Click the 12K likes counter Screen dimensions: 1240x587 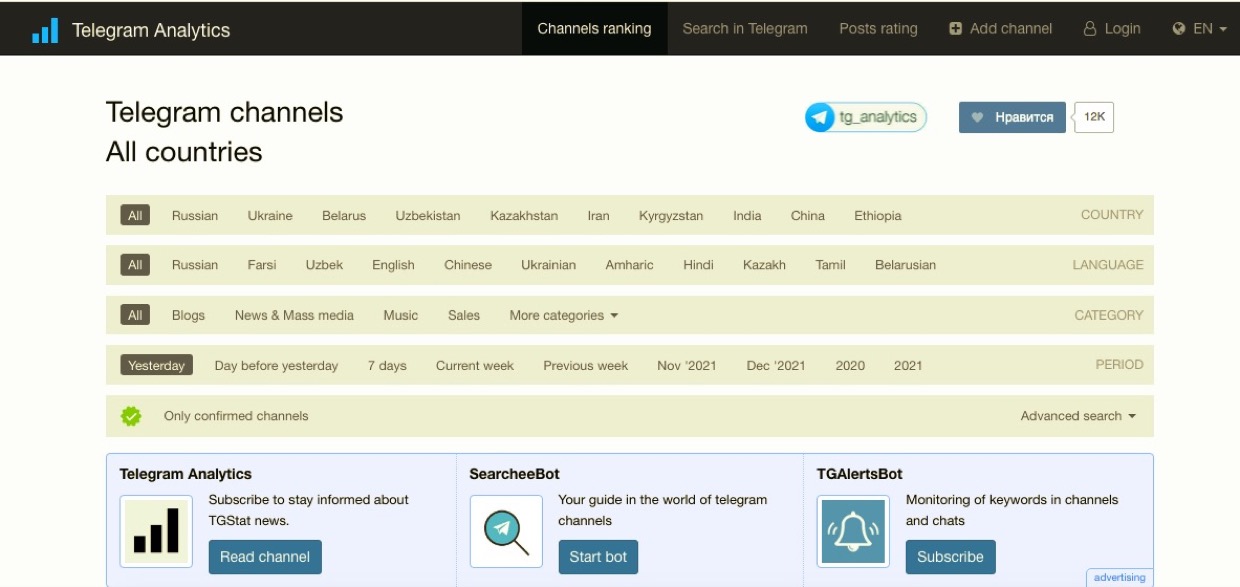1094,117
